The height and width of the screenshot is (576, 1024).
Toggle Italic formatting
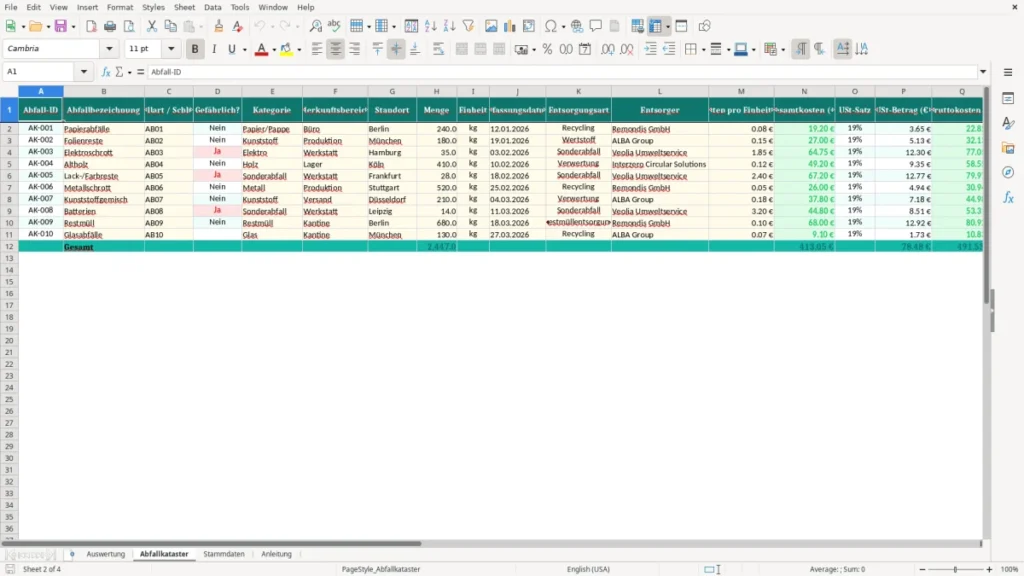(x=214, y=49)
